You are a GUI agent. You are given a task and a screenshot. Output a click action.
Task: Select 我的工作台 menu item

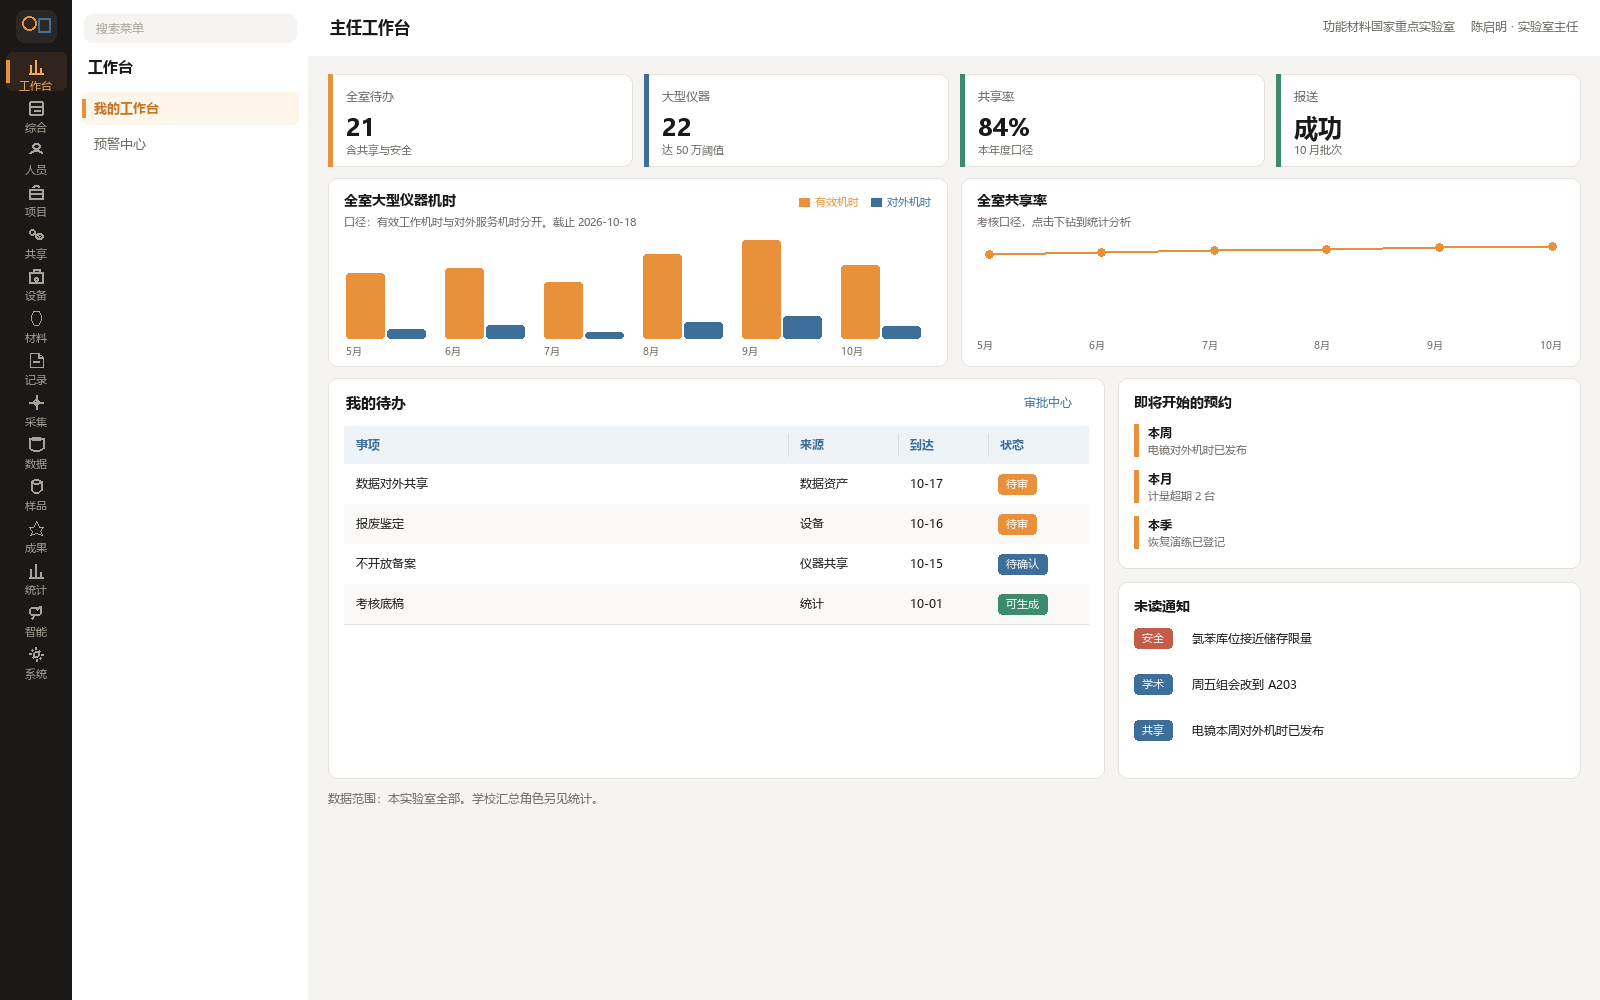(190, 108)
